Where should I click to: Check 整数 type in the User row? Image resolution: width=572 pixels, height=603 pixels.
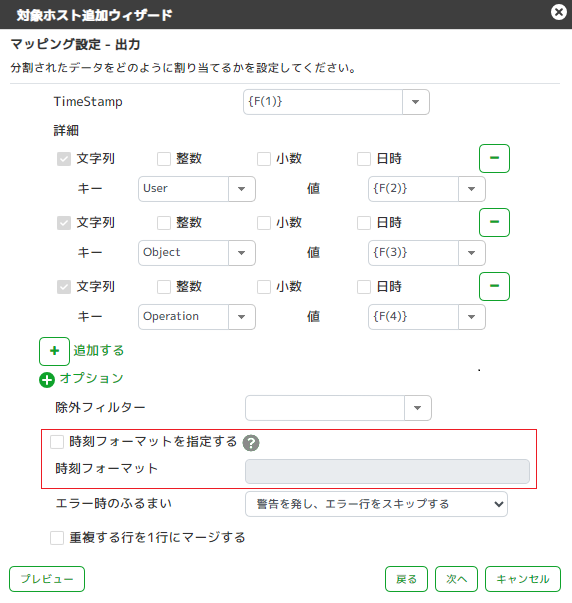164,159
